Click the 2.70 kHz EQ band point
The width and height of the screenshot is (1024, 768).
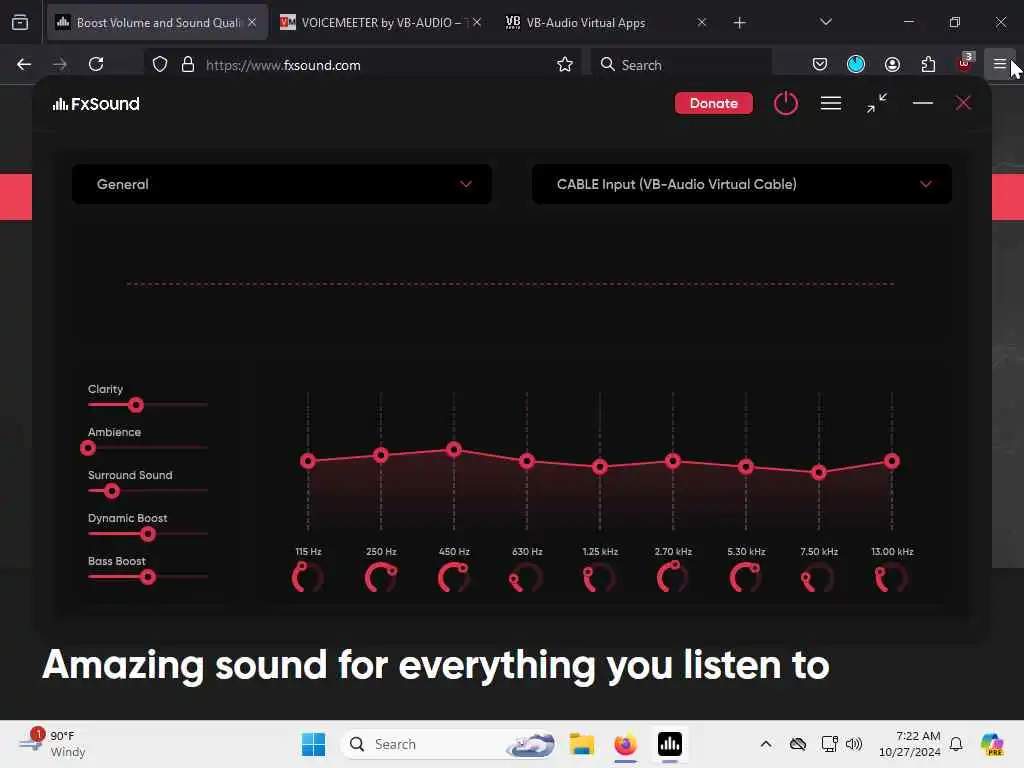point(673,461)
